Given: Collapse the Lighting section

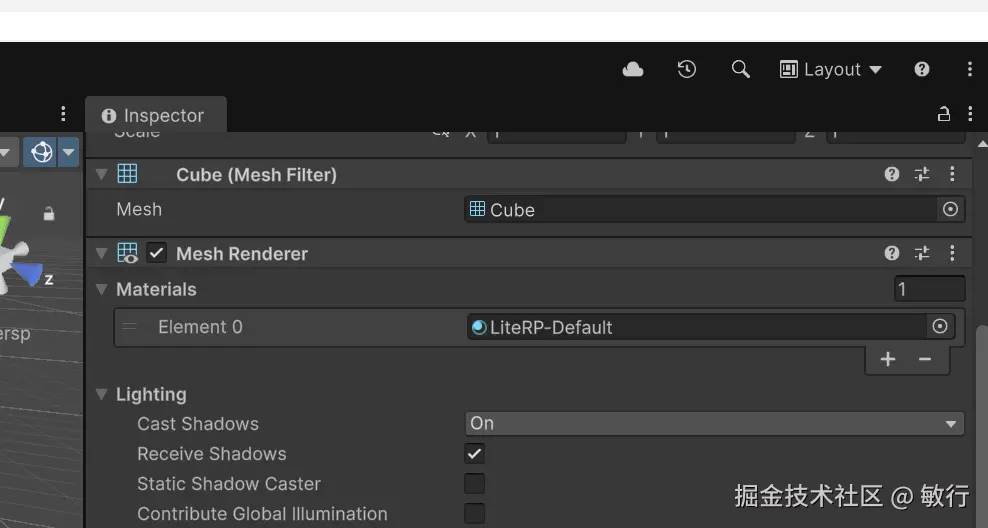Looking at the screenshot, I should [101, 394].
